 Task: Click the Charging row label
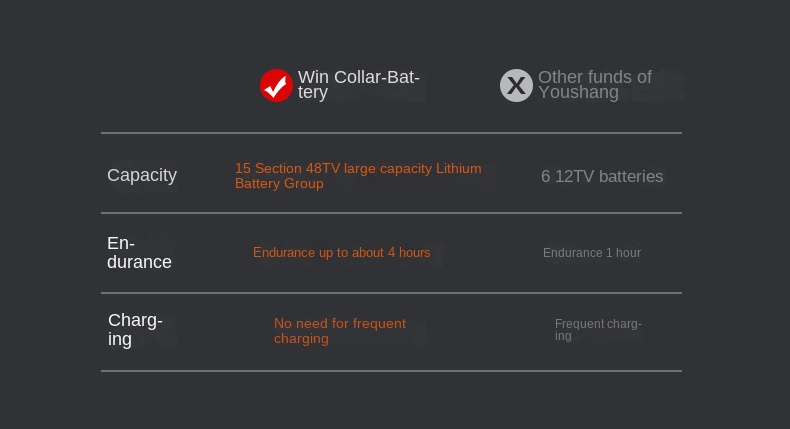click(135, 329)
